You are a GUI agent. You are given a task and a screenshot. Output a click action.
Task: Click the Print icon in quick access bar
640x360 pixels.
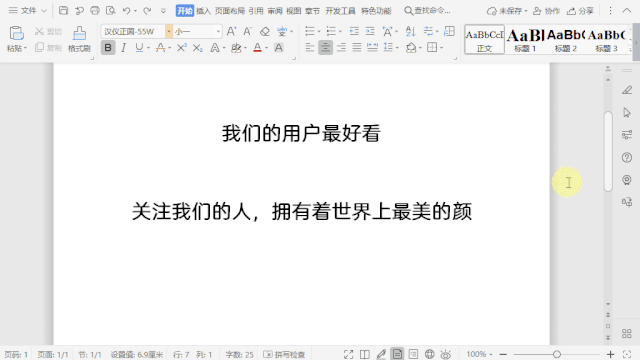pyautogui.click(x=95, y=11)
